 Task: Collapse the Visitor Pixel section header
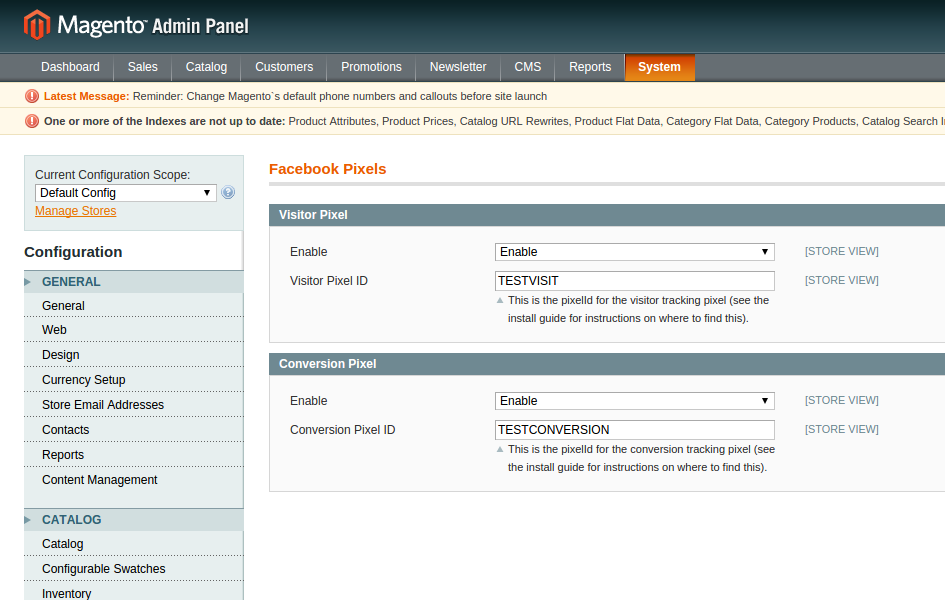[x=607, y=215]
